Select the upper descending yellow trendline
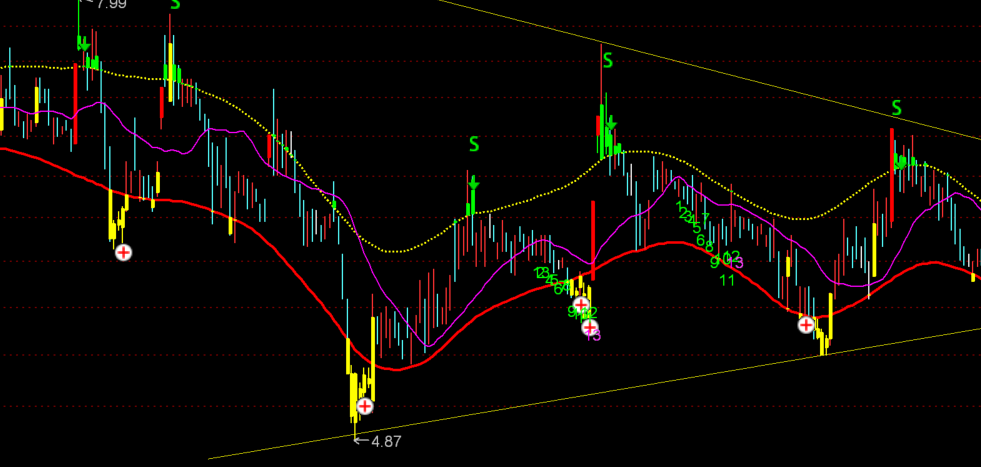Viewport: 981px width, 467px height. click(709, 69)
